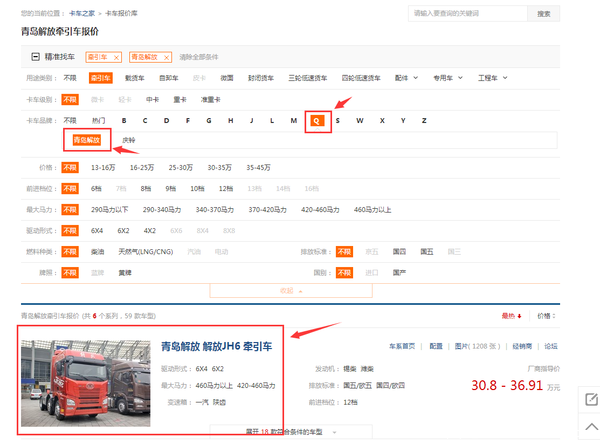Expand 18 matching models list
This screenshot has height=444, width=600.
click(x=291, y=431)
